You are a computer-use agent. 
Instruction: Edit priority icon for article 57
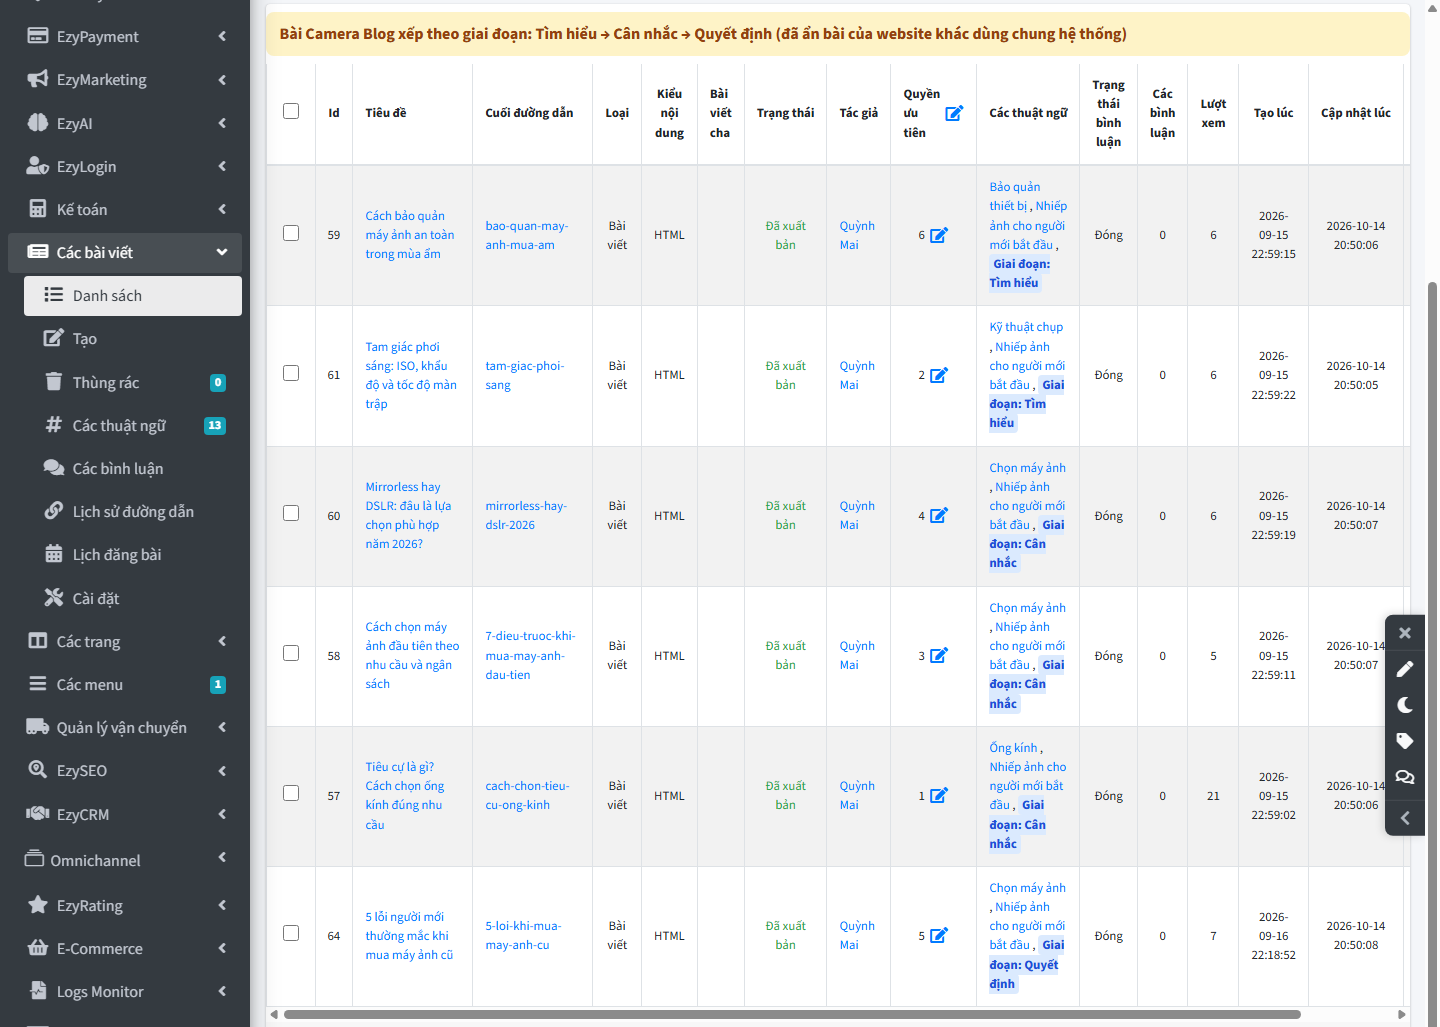coord(939,795)
